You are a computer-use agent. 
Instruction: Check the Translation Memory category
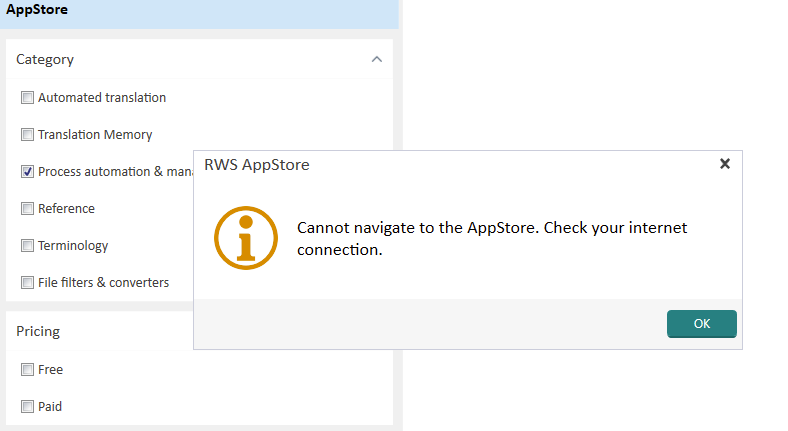pos(27,135)
